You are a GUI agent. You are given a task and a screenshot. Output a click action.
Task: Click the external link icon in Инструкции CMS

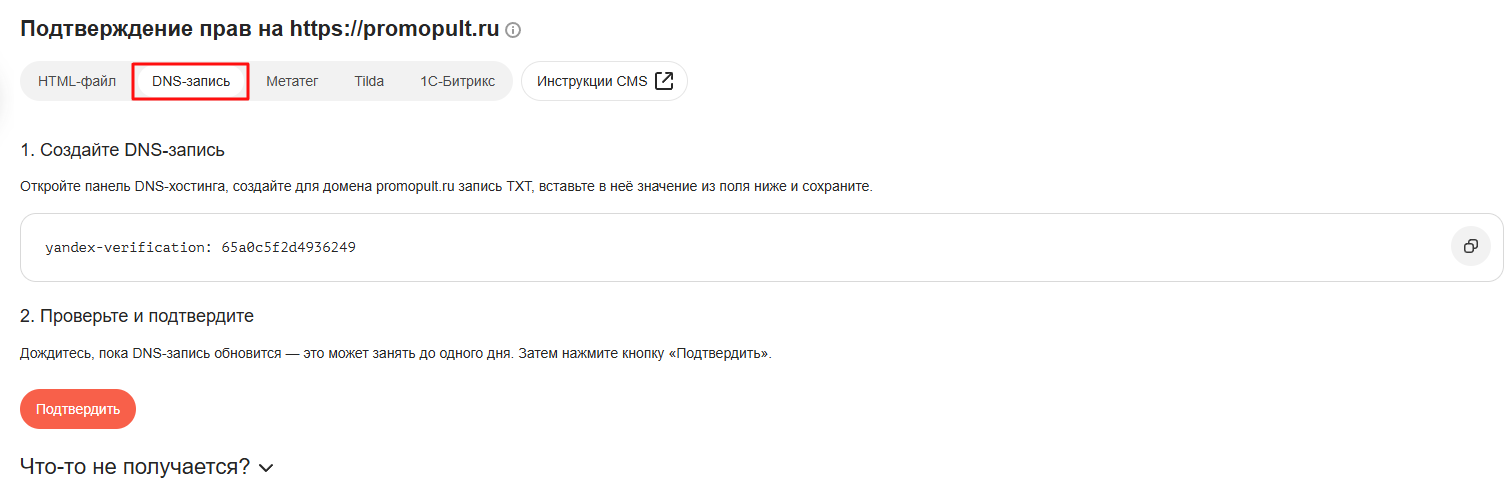pyautogui.click(x=664, y=81)
